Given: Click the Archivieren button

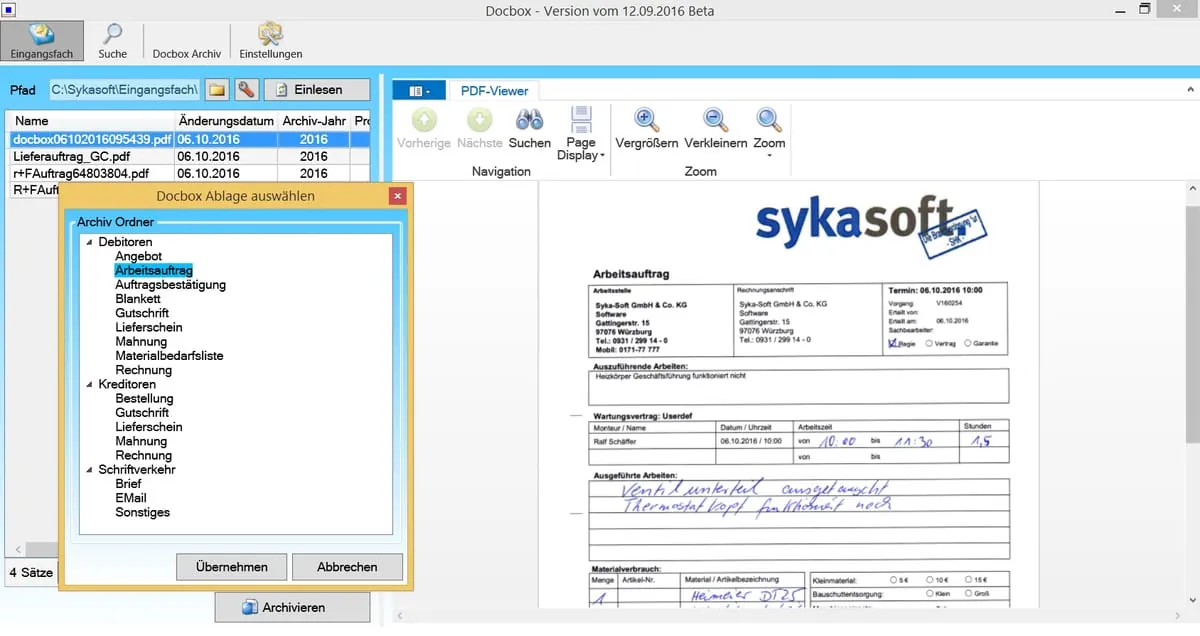Looking at the screenshot, I should [x=292, y=607].
